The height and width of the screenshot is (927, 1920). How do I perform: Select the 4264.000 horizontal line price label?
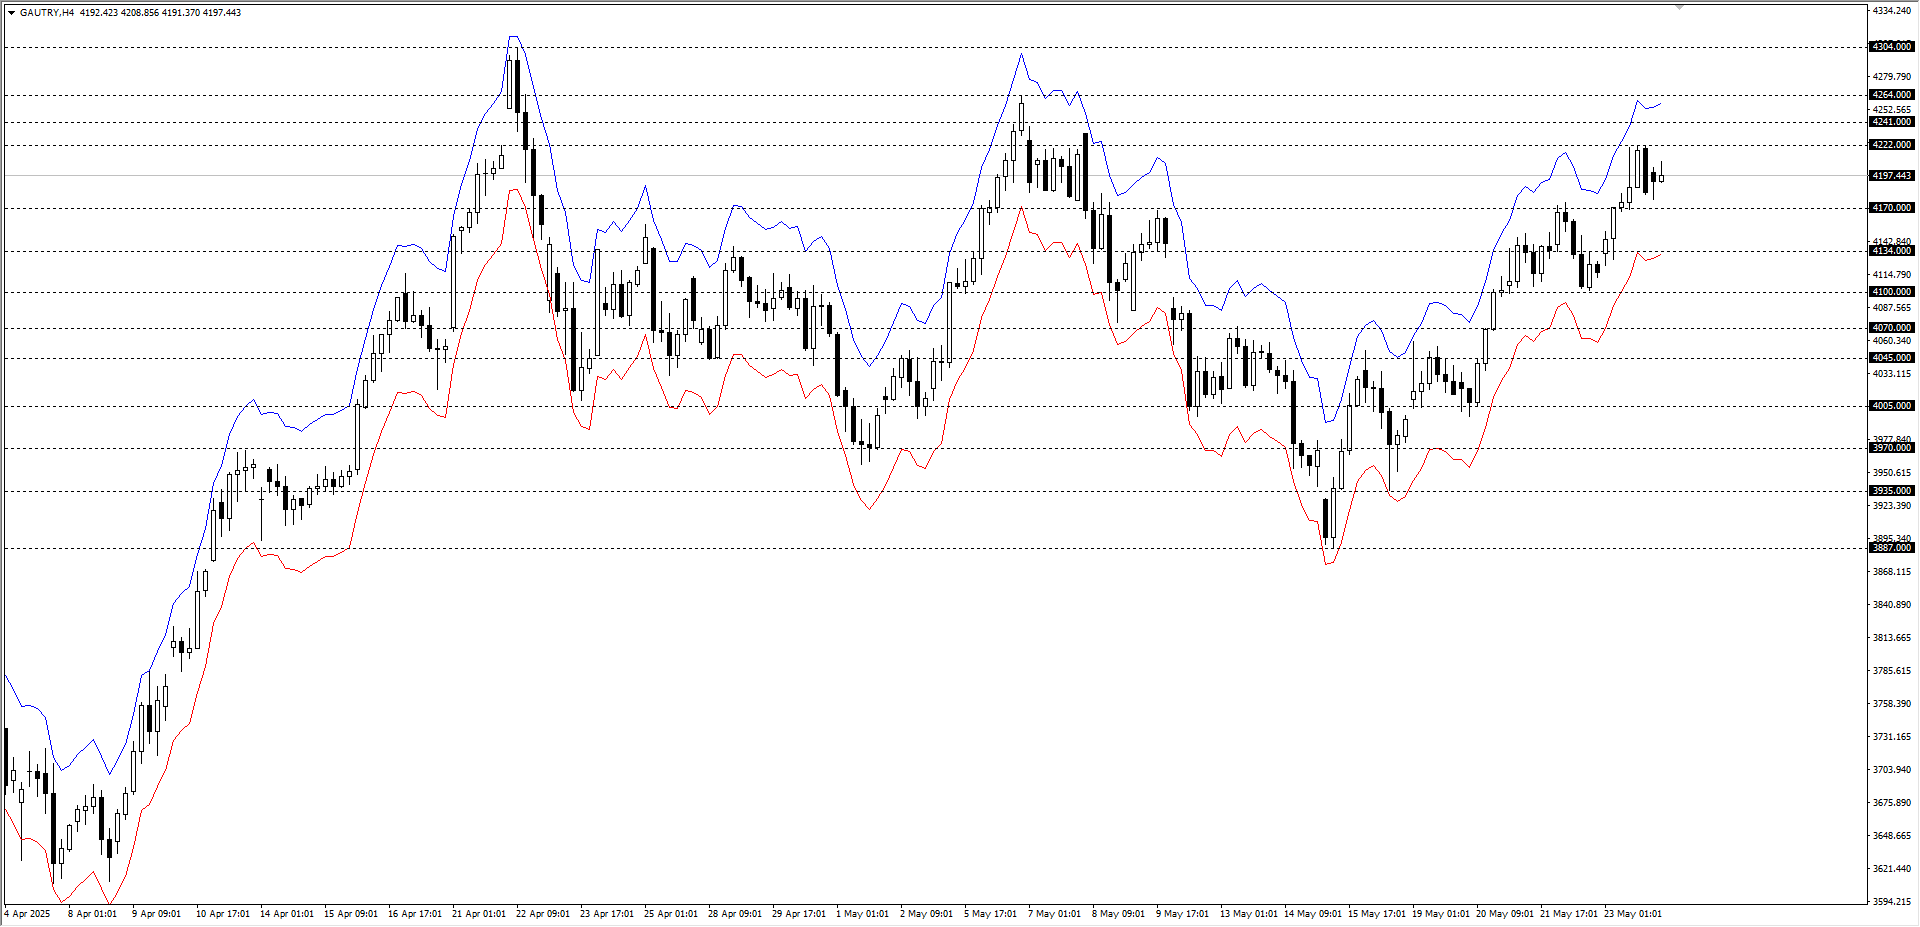[x=1891, y=95]
